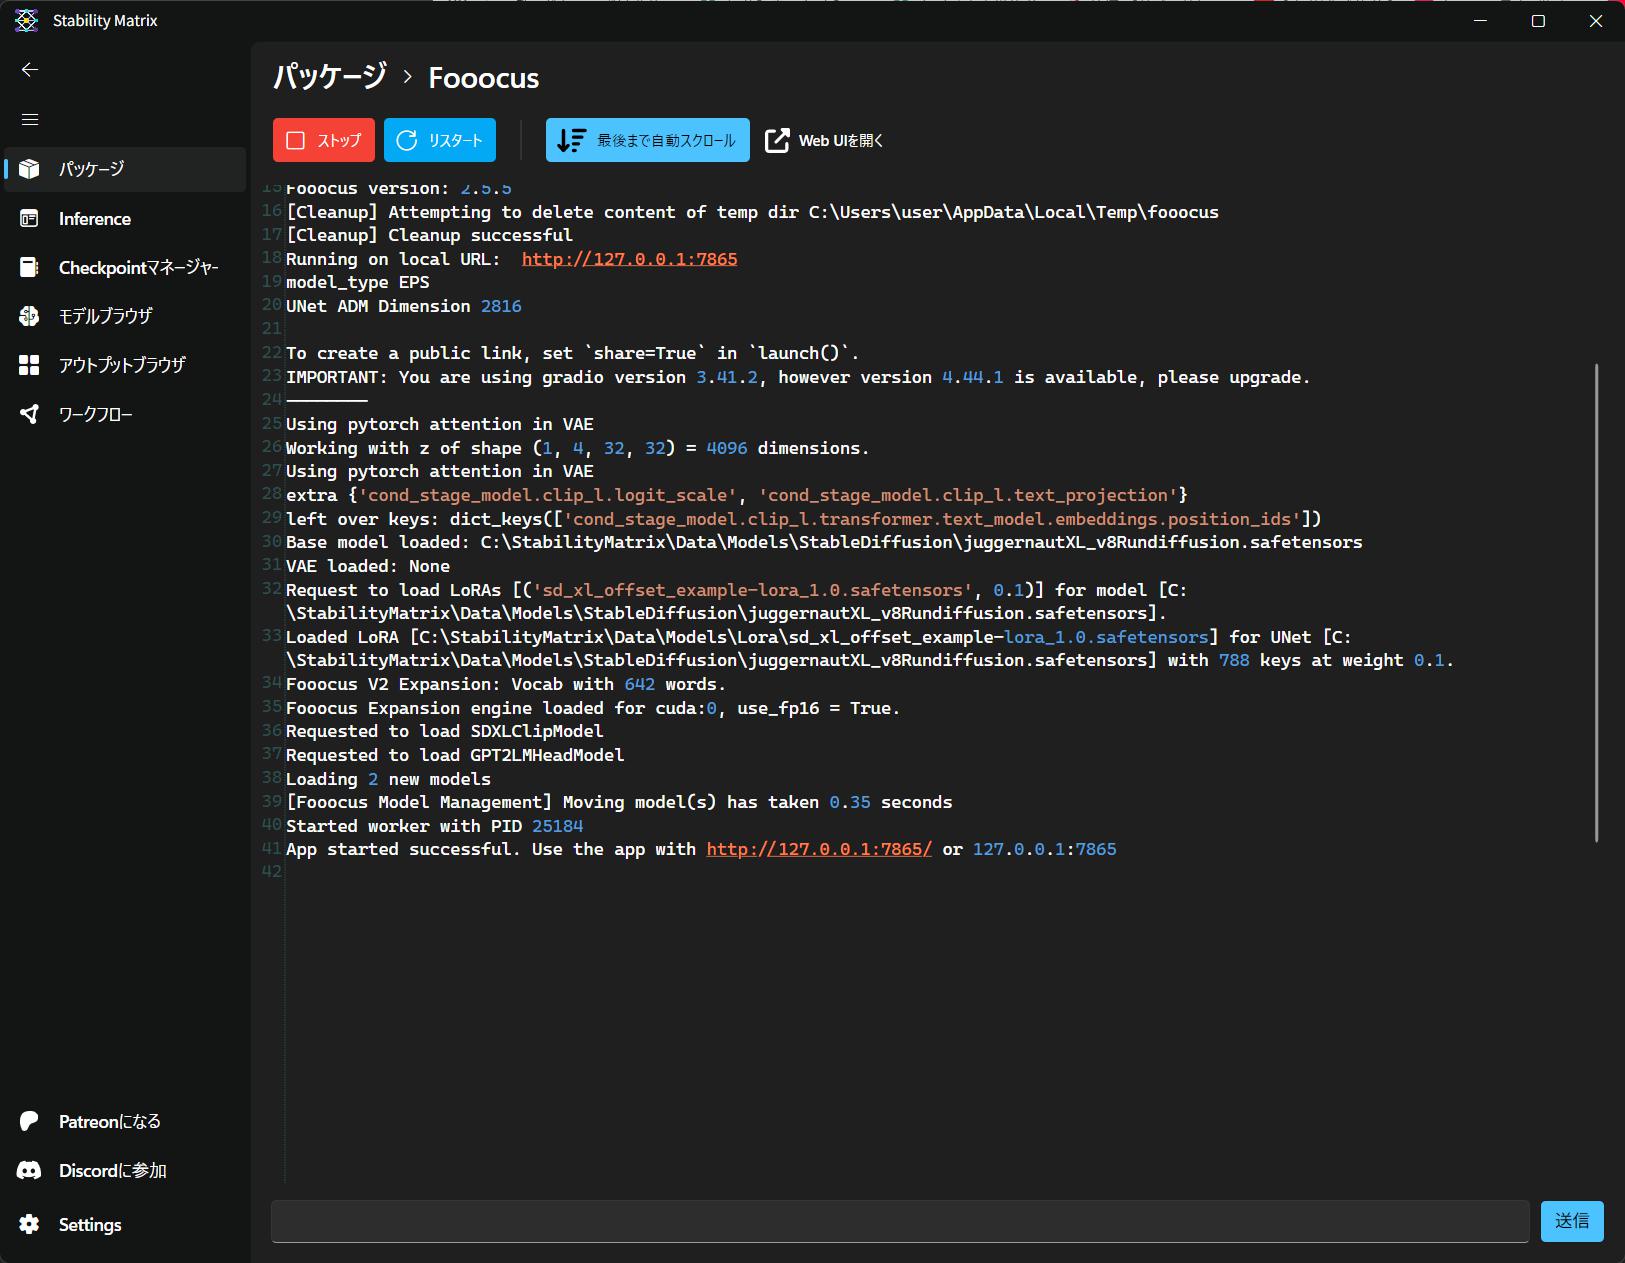
Task: Click Web UIを開く external link icon
Action: 777,141
